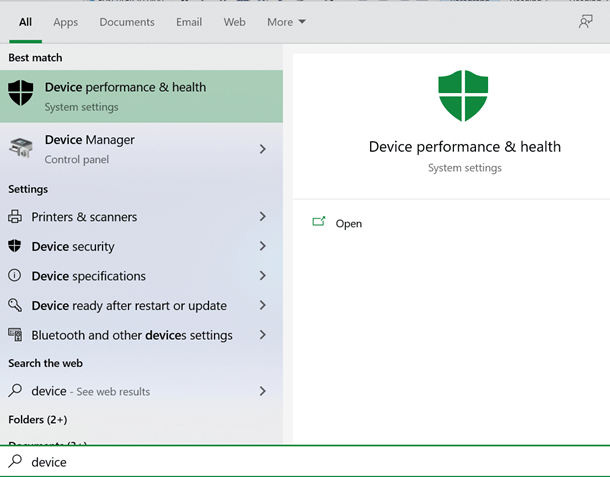This screenshot has height=477, width=610.
Task: Open the Device security setting
Action: 141,246
